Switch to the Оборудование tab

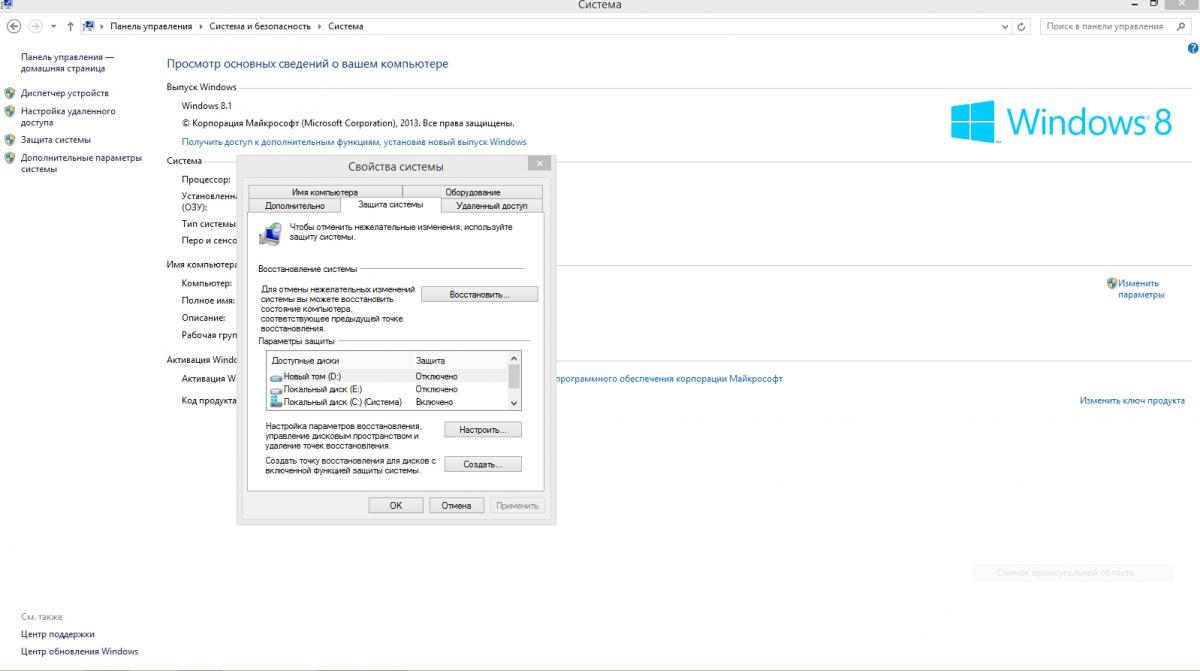coord(473,192)
